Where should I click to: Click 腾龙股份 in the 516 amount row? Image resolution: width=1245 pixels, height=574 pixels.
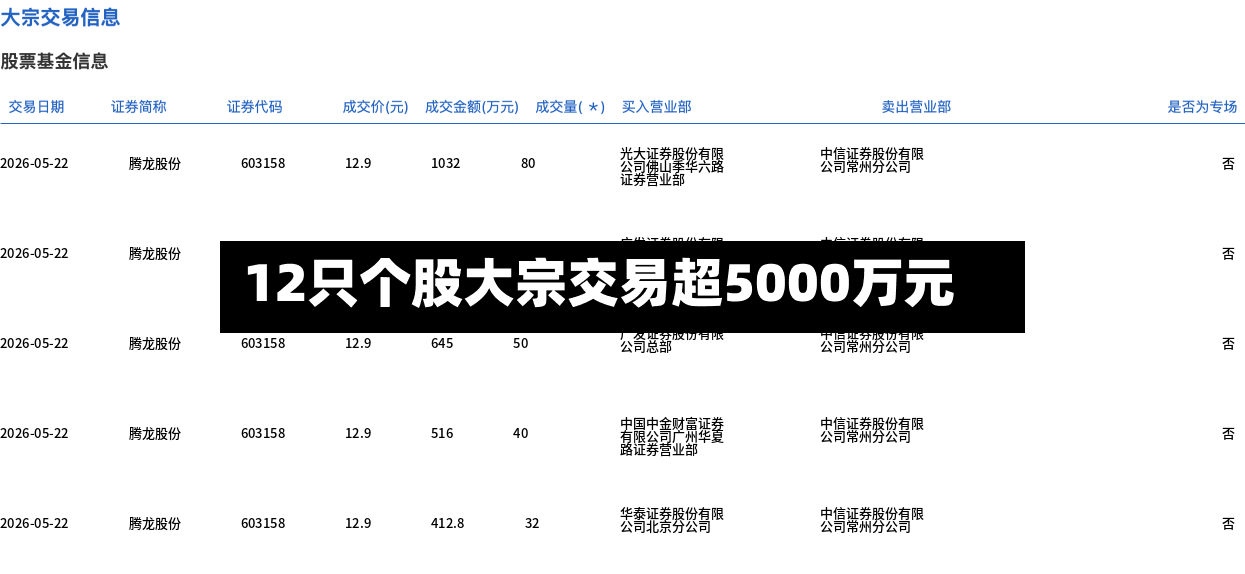[x=155, y=433]
